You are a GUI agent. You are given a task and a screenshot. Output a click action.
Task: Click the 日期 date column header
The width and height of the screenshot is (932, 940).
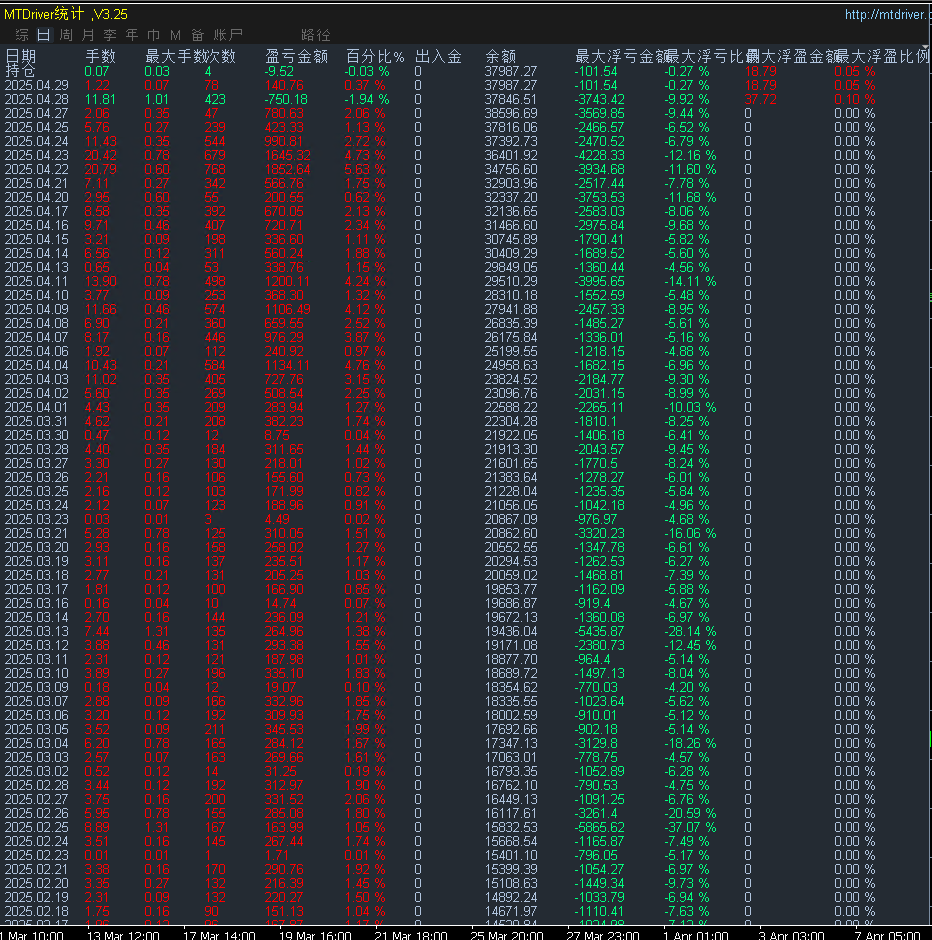(21, 57)
